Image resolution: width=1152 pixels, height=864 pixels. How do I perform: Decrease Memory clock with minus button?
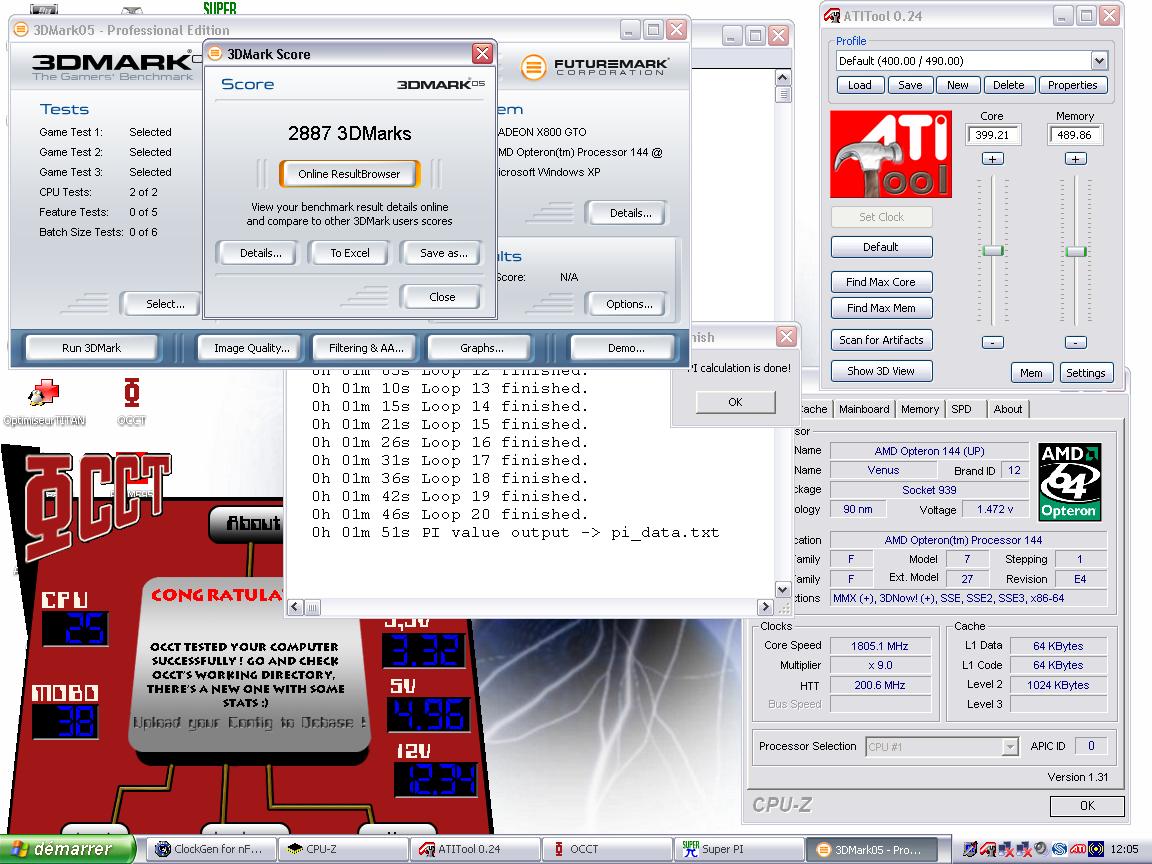tap(1075, 342)
